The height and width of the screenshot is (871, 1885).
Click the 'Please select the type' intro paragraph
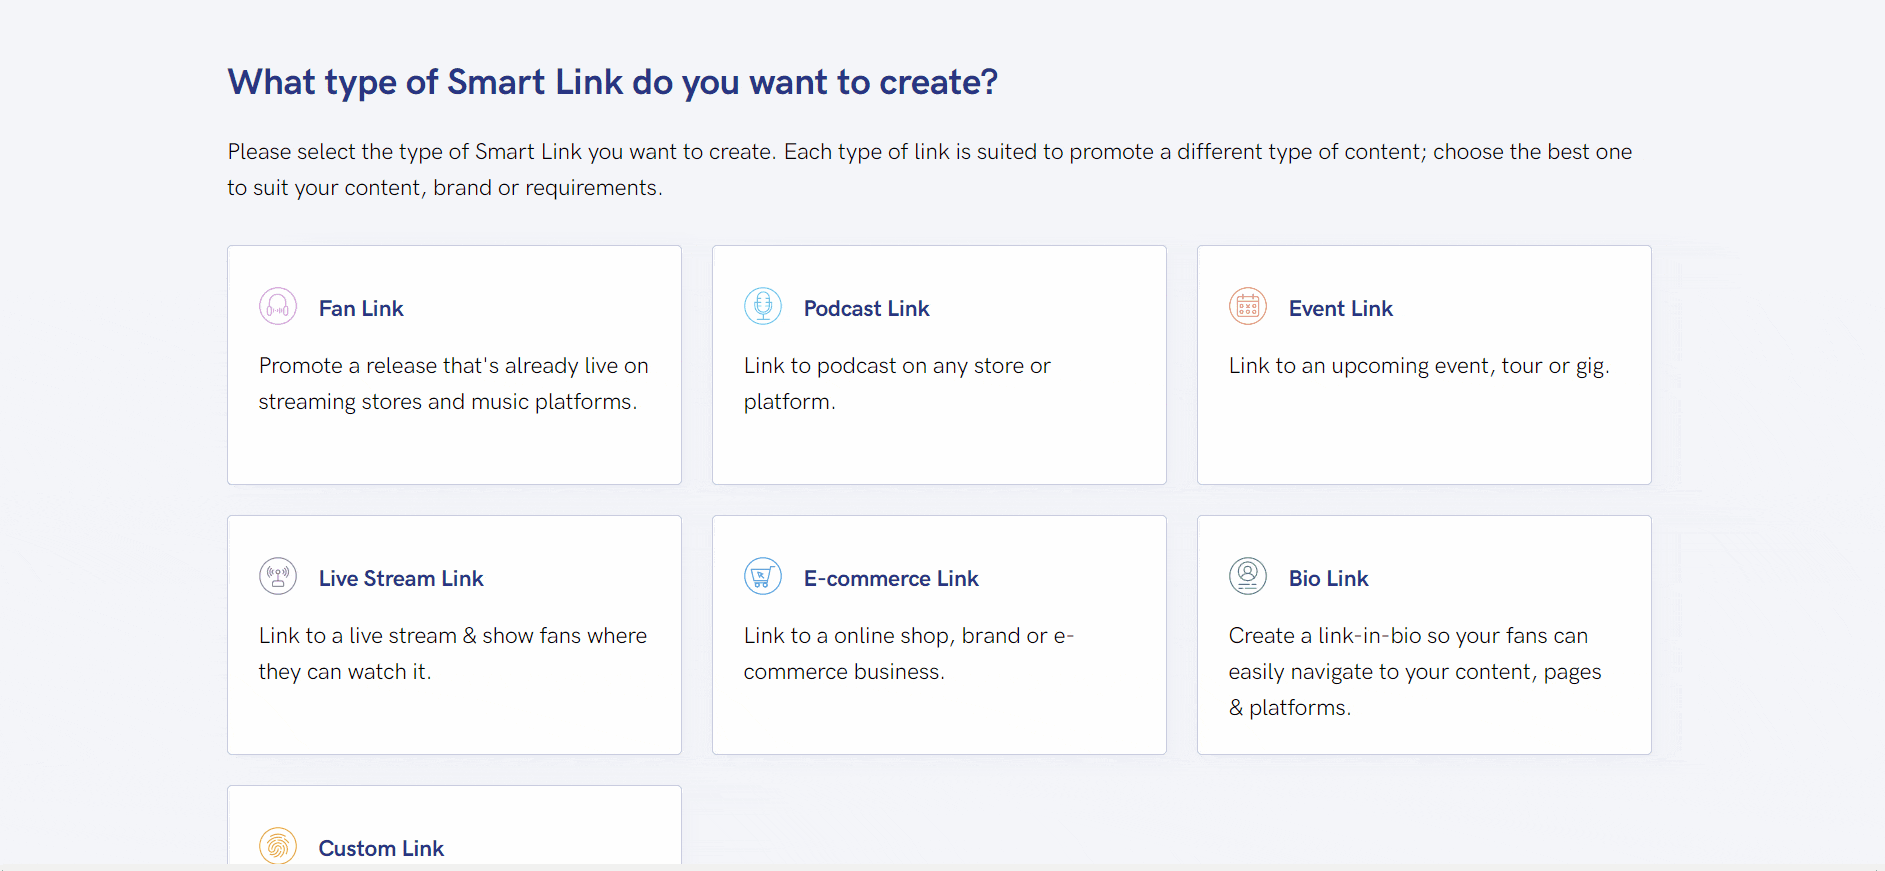(930, 170)
